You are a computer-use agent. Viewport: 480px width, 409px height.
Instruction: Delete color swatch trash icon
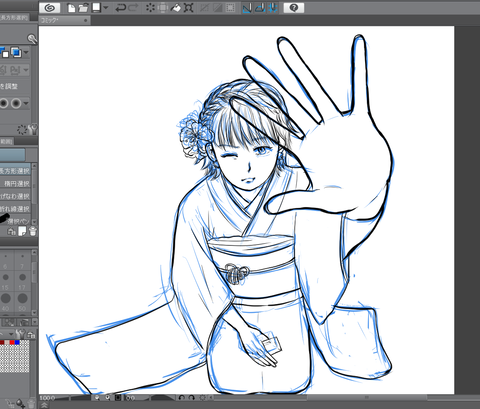31,404
